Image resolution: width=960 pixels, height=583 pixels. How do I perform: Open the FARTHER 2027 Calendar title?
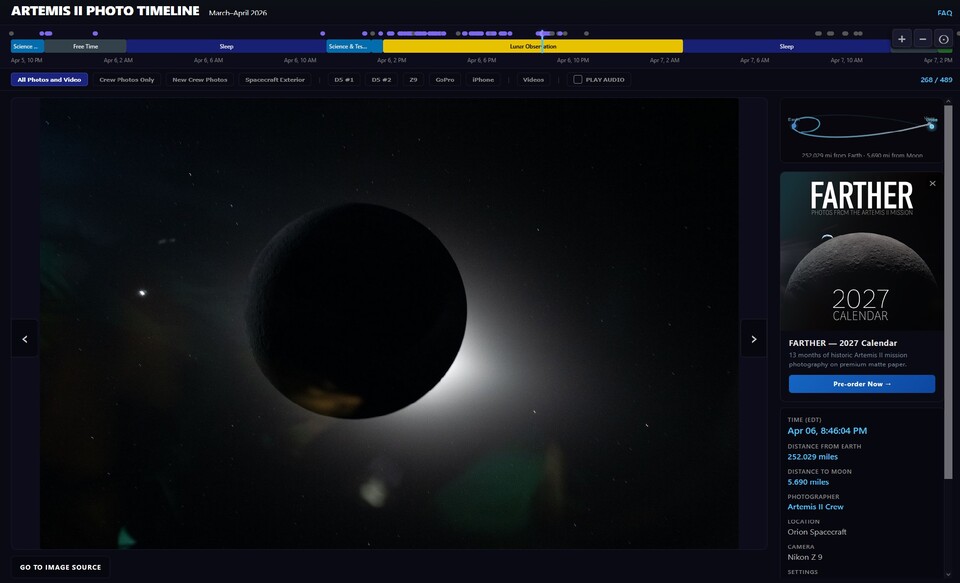coord(842,343)
